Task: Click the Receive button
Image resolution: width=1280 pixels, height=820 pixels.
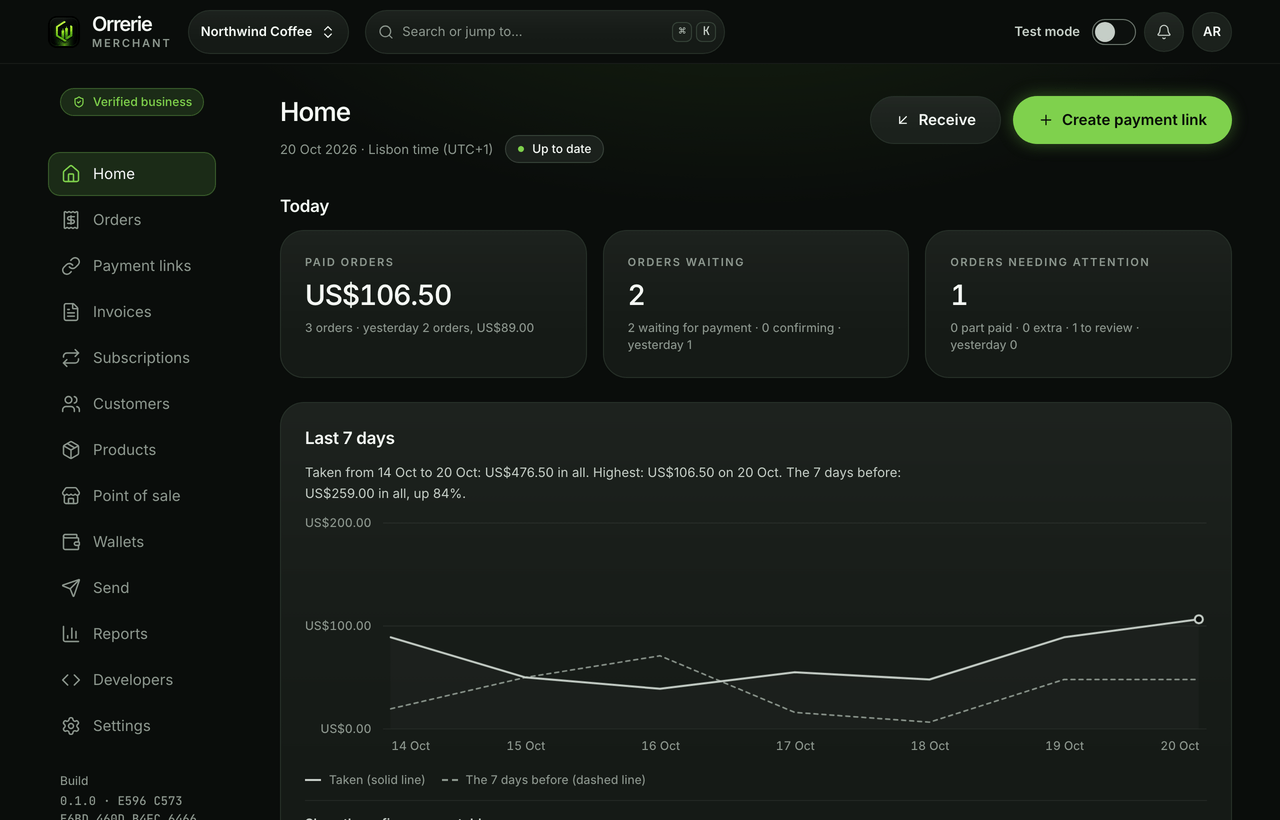Action: [x=935, y=120]
